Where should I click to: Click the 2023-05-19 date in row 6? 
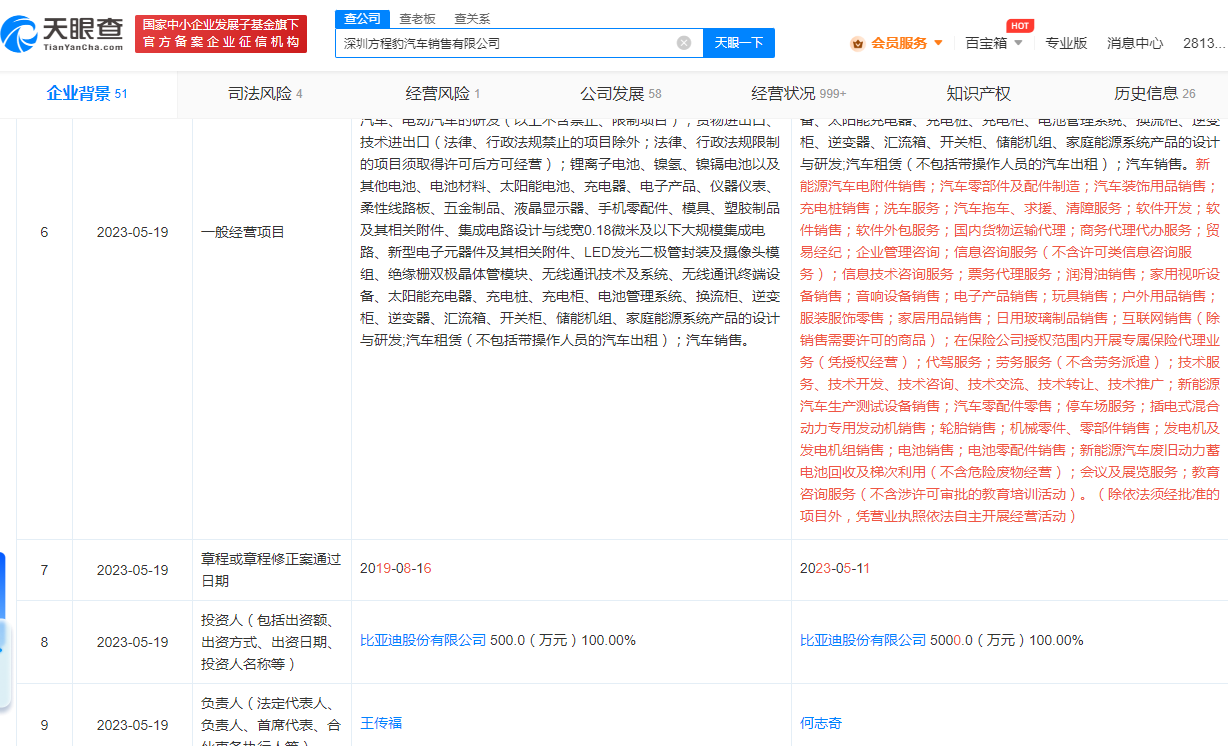coord(132,232)
